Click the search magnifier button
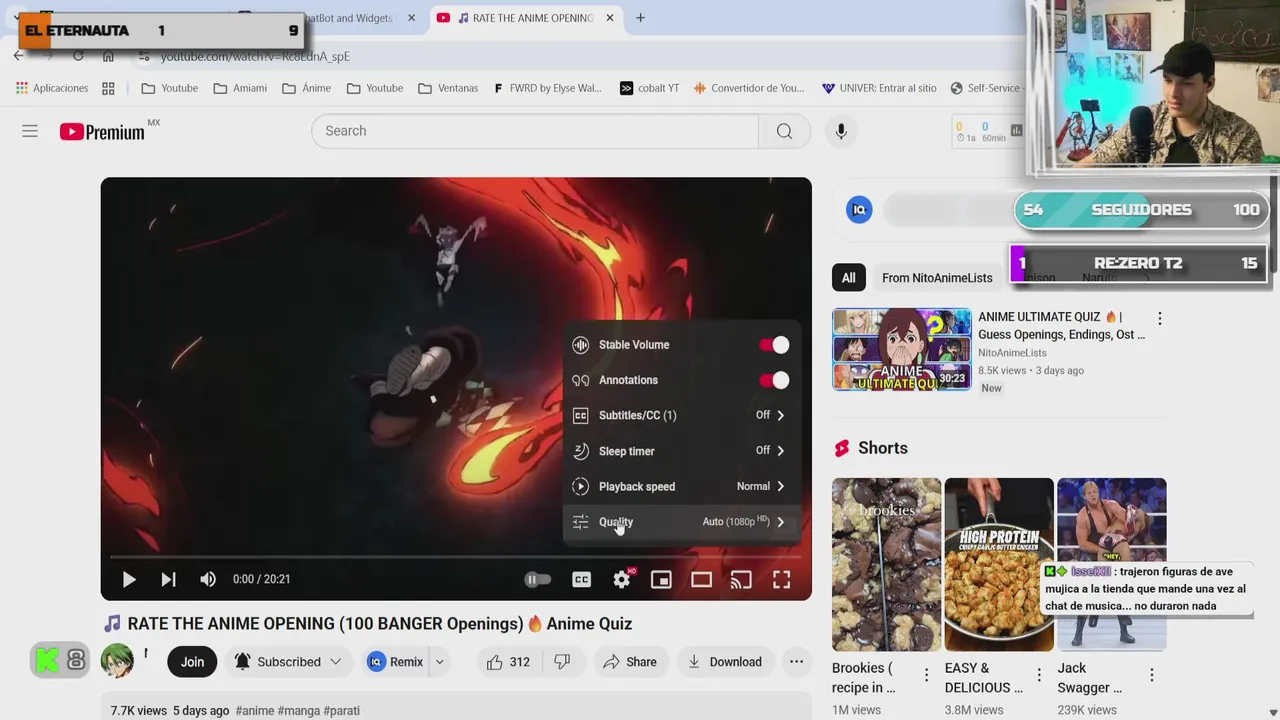 pos(784,131)
